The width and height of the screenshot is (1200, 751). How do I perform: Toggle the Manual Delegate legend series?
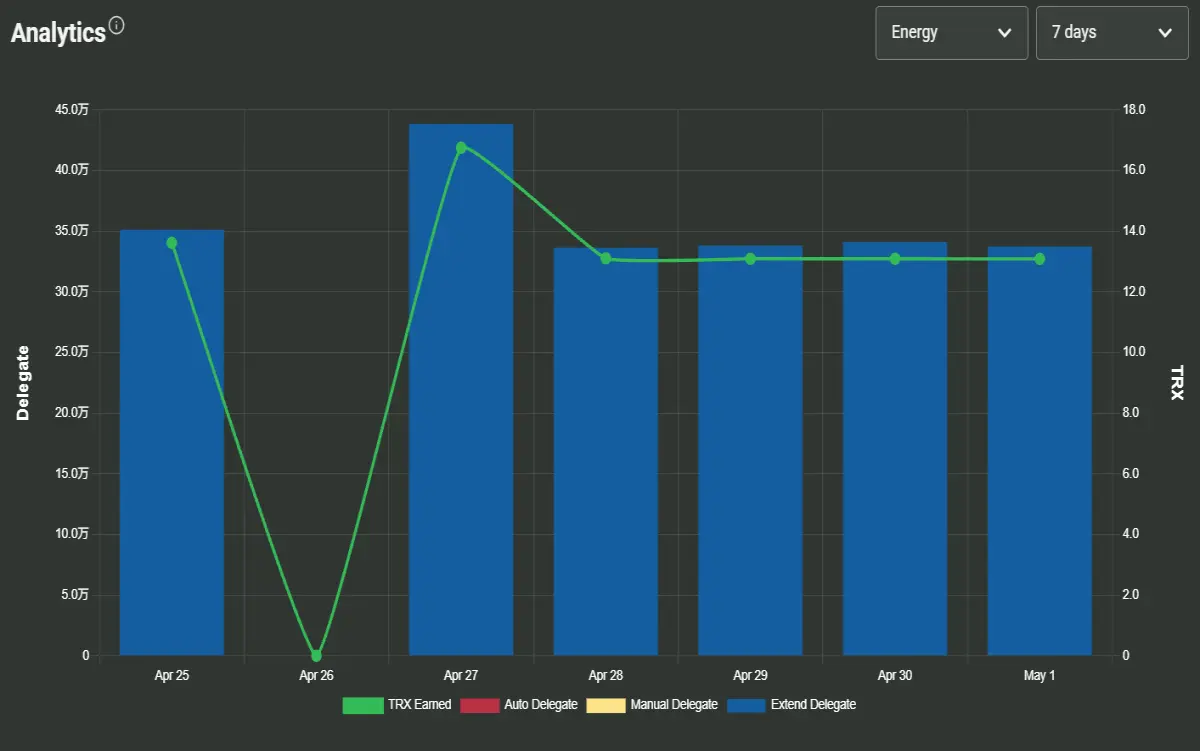[654, 705]
